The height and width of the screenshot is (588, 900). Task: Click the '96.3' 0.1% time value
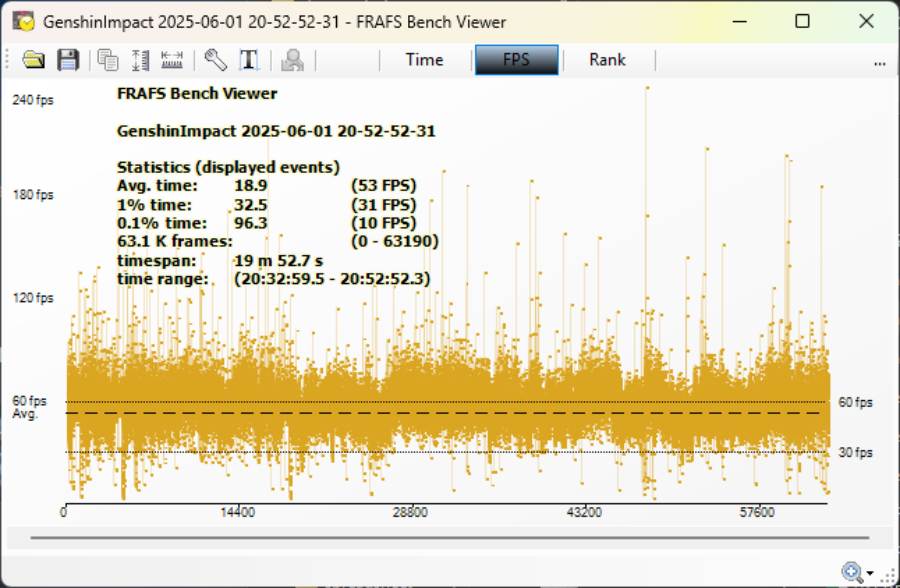[251, 223]
